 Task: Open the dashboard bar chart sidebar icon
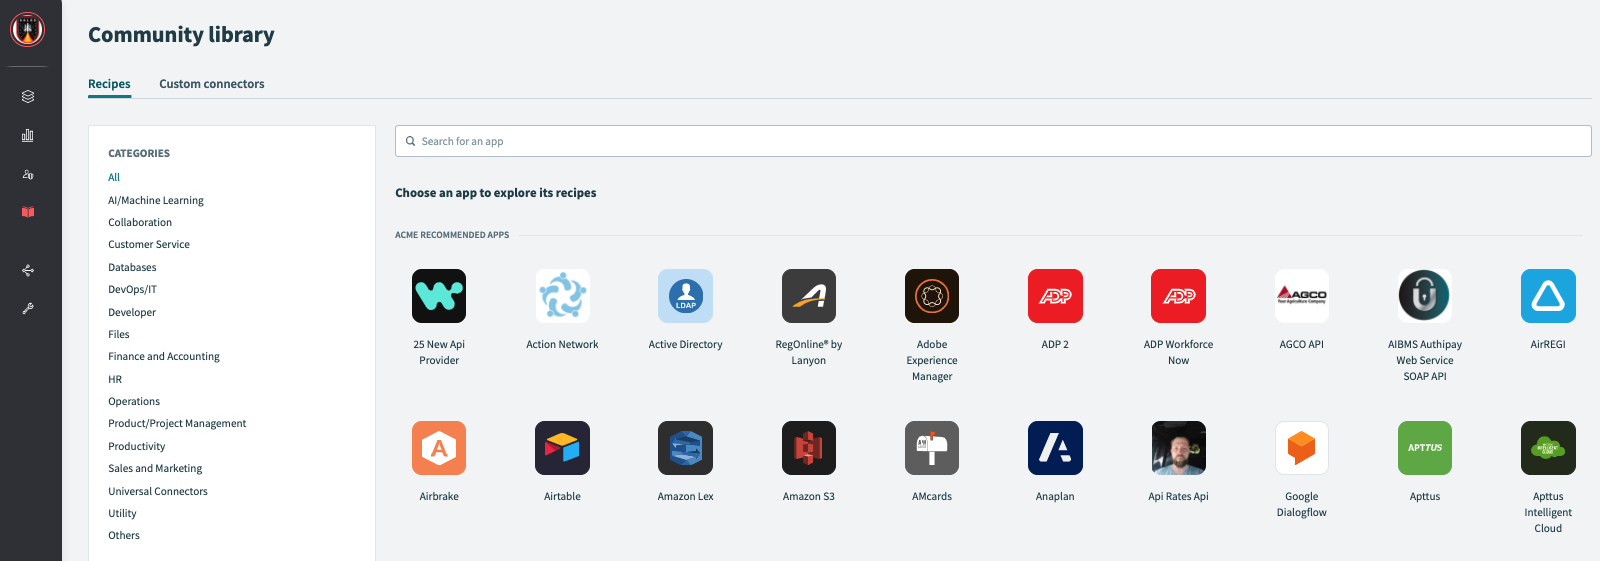click(x=28, y=135)
